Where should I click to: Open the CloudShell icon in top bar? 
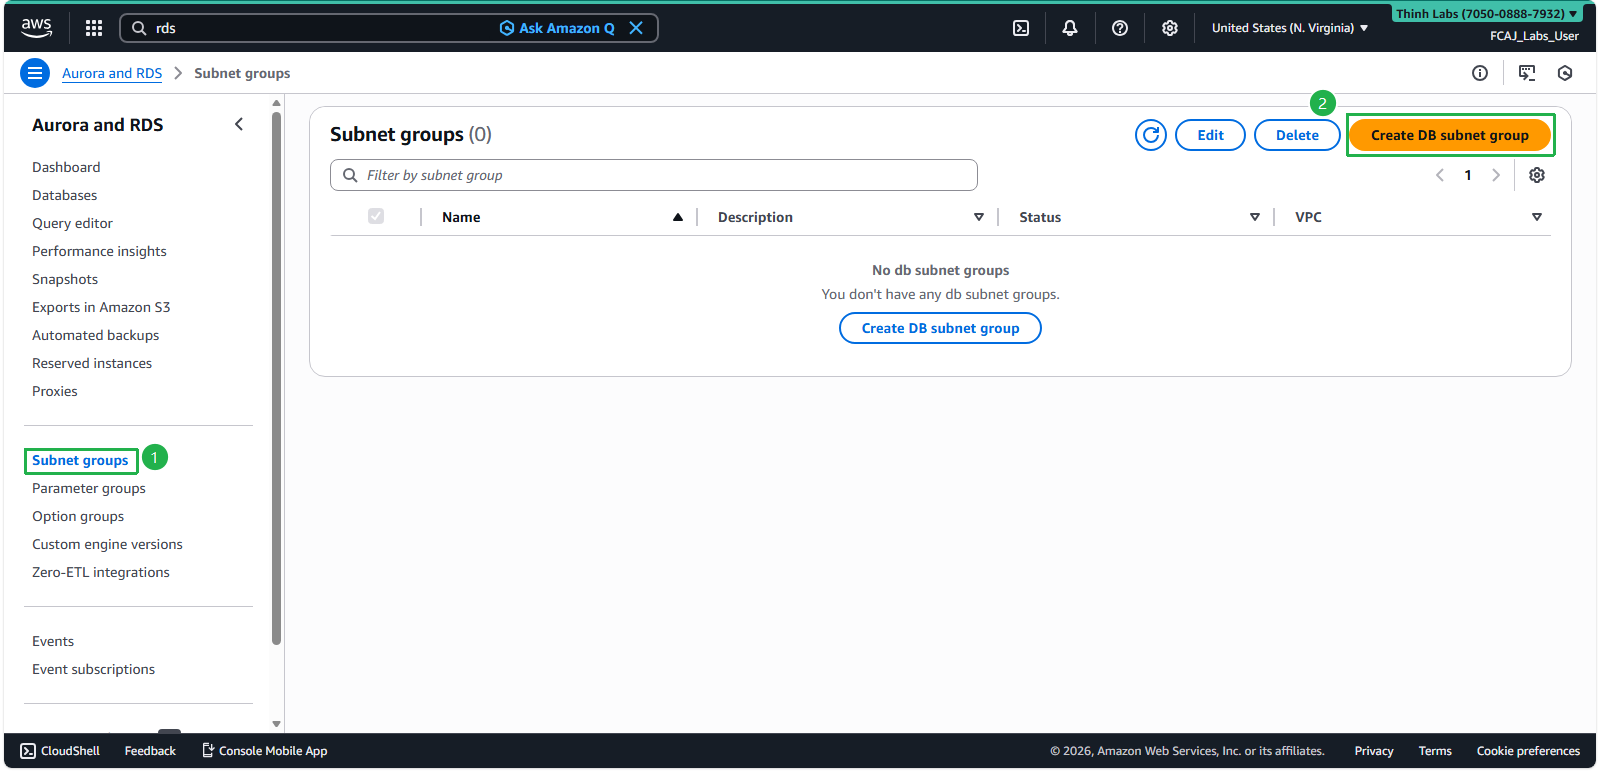point(1021,28)
